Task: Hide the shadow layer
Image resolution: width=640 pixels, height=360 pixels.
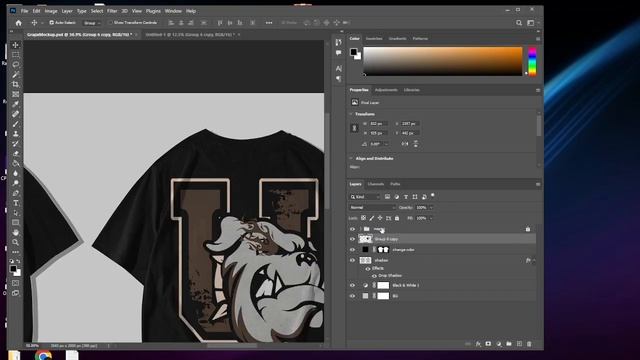Action: (x=352, y=260)
